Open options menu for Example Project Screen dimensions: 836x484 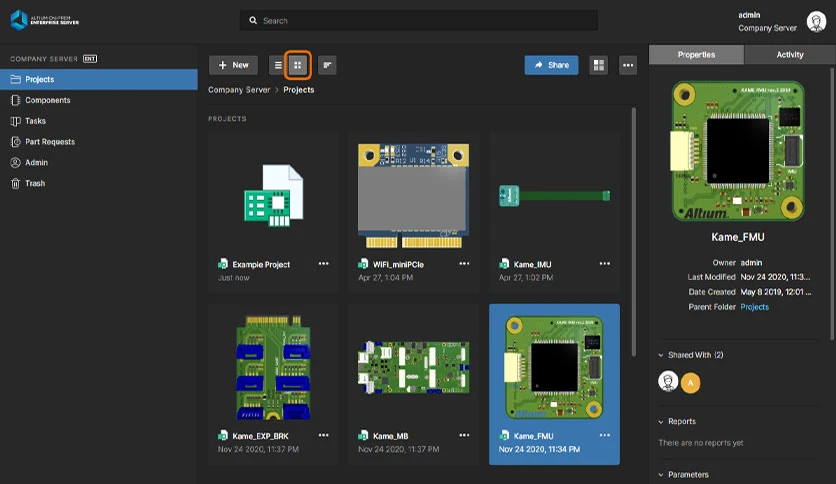[323, 263]
